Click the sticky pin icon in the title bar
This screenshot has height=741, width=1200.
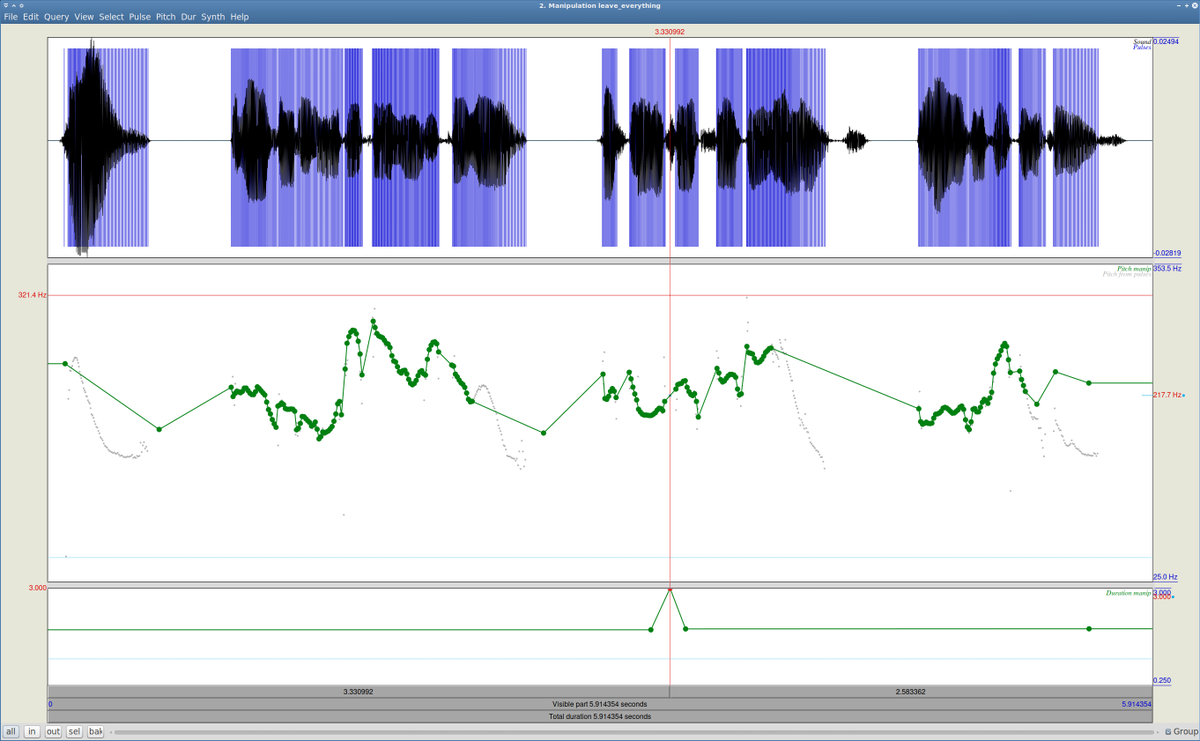click(x=22, y=6)
